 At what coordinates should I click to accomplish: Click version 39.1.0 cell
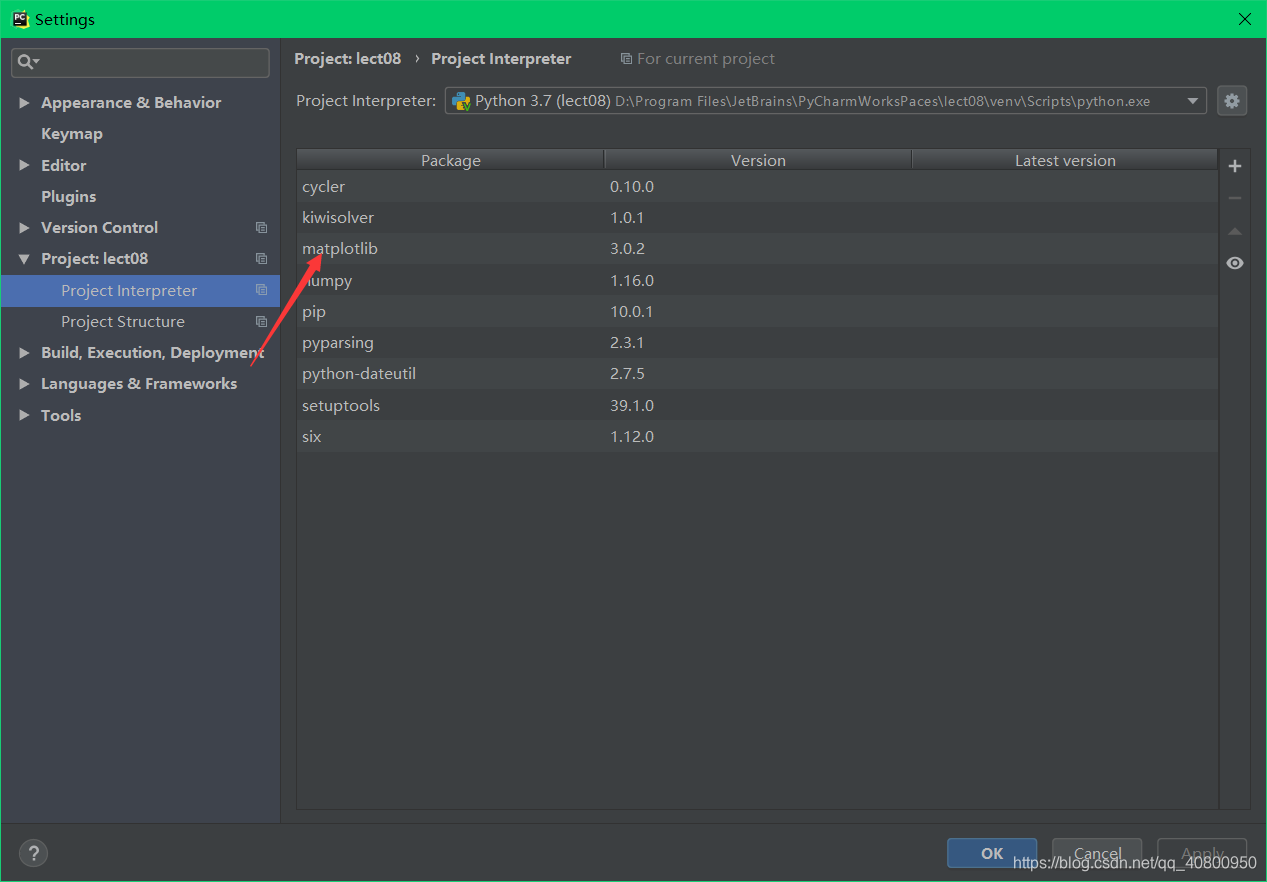tap(632, 405)
